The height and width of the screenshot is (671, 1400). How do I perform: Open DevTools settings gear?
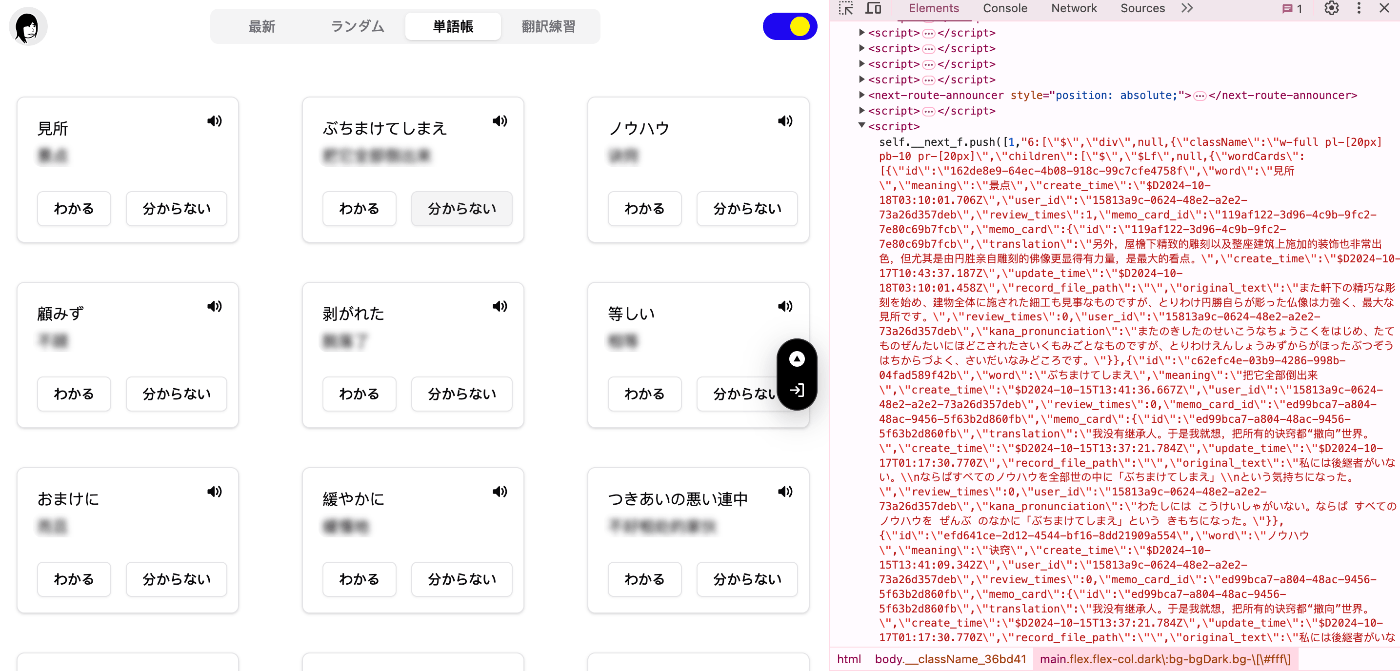1332,8
